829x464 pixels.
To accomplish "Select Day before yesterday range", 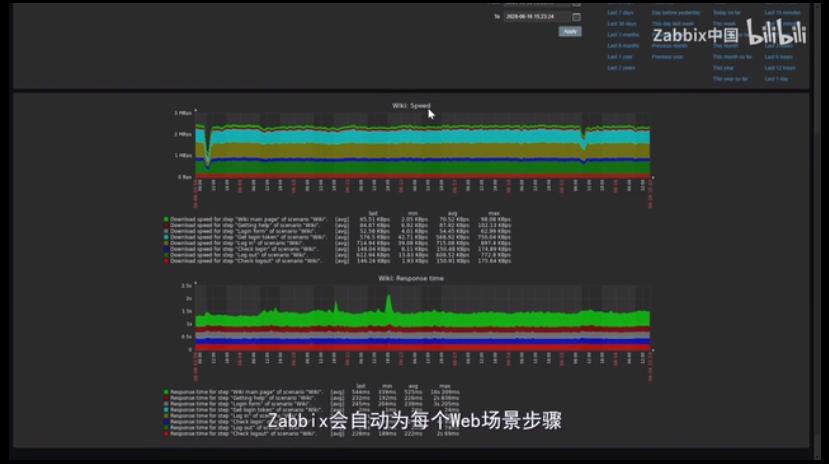I will [676, 13].
